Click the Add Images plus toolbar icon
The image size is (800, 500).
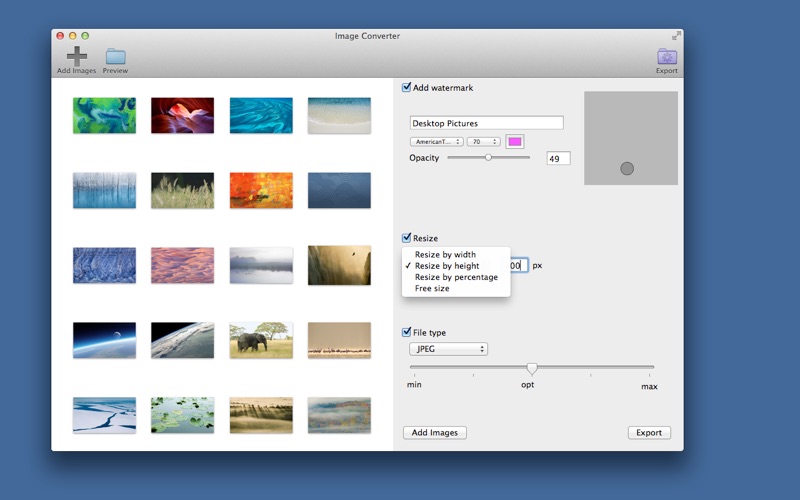[x=77, y=56]
